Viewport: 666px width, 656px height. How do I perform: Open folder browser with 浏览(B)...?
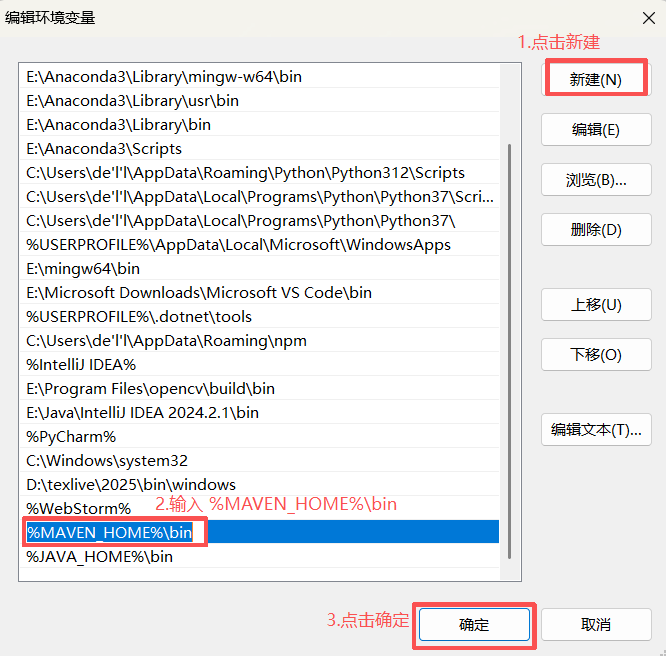(x=596, y=180)
